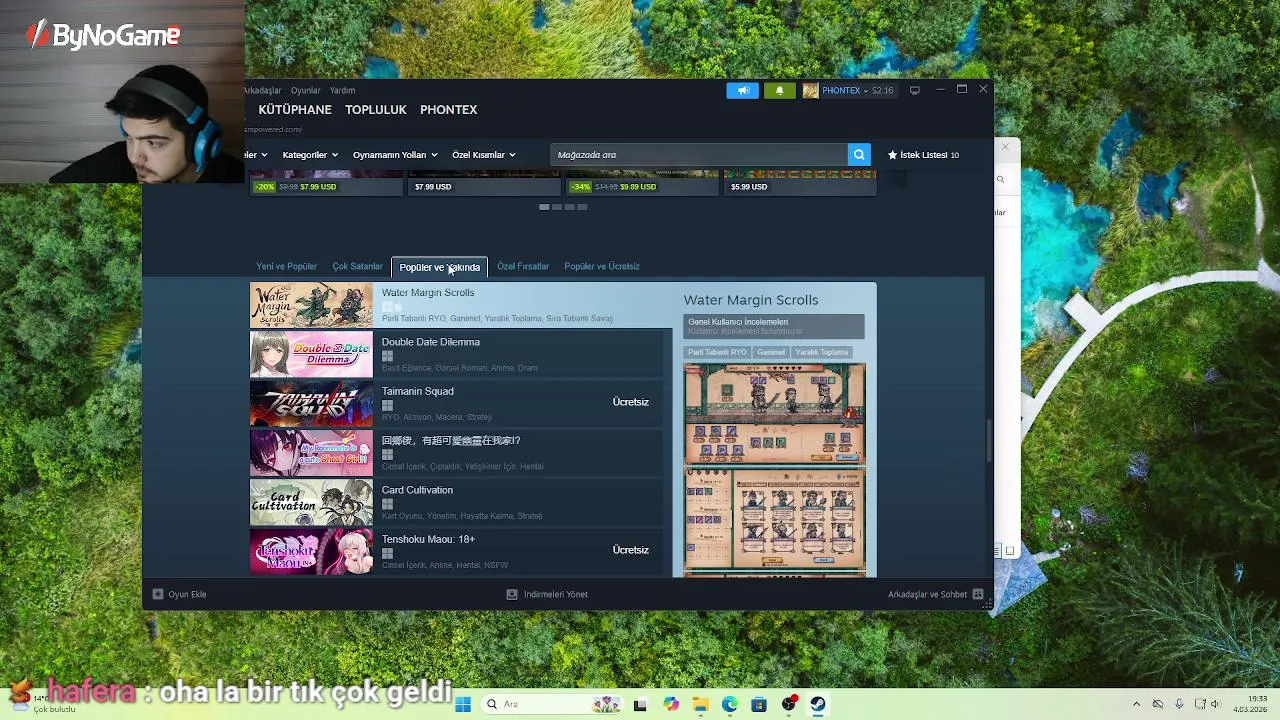Click Windows platform icon under Double Date Dilemma
Image resolution: width=1280 pixels, height=720 pixels.
[387, 356]
